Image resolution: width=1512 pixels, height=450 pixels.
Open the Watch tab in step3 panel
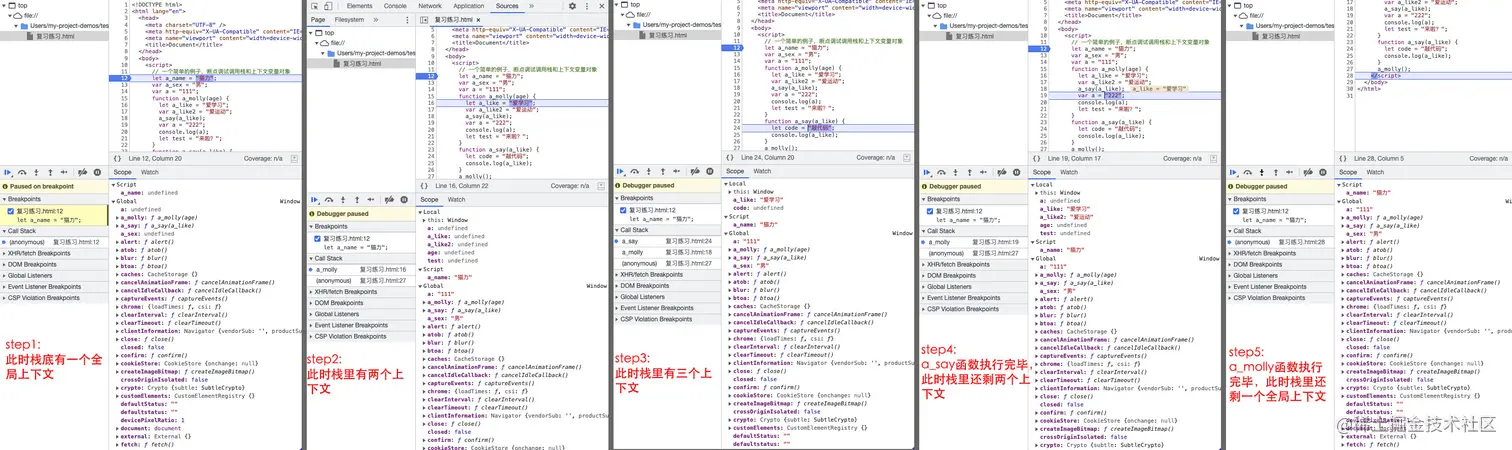click(x=762, y=171)
